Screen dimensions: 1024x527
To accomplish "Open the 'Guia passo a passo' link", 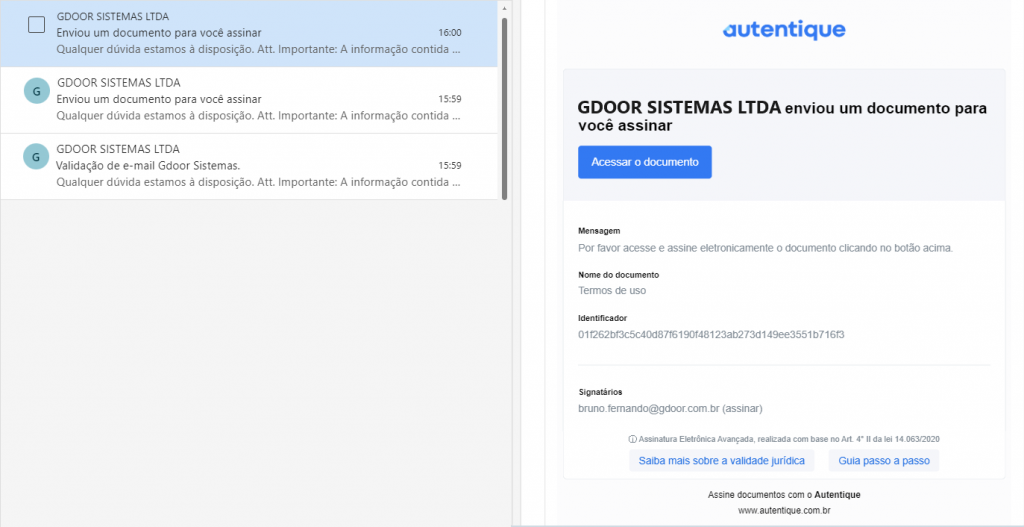I will pyautogui.click(x=884, y=460).
